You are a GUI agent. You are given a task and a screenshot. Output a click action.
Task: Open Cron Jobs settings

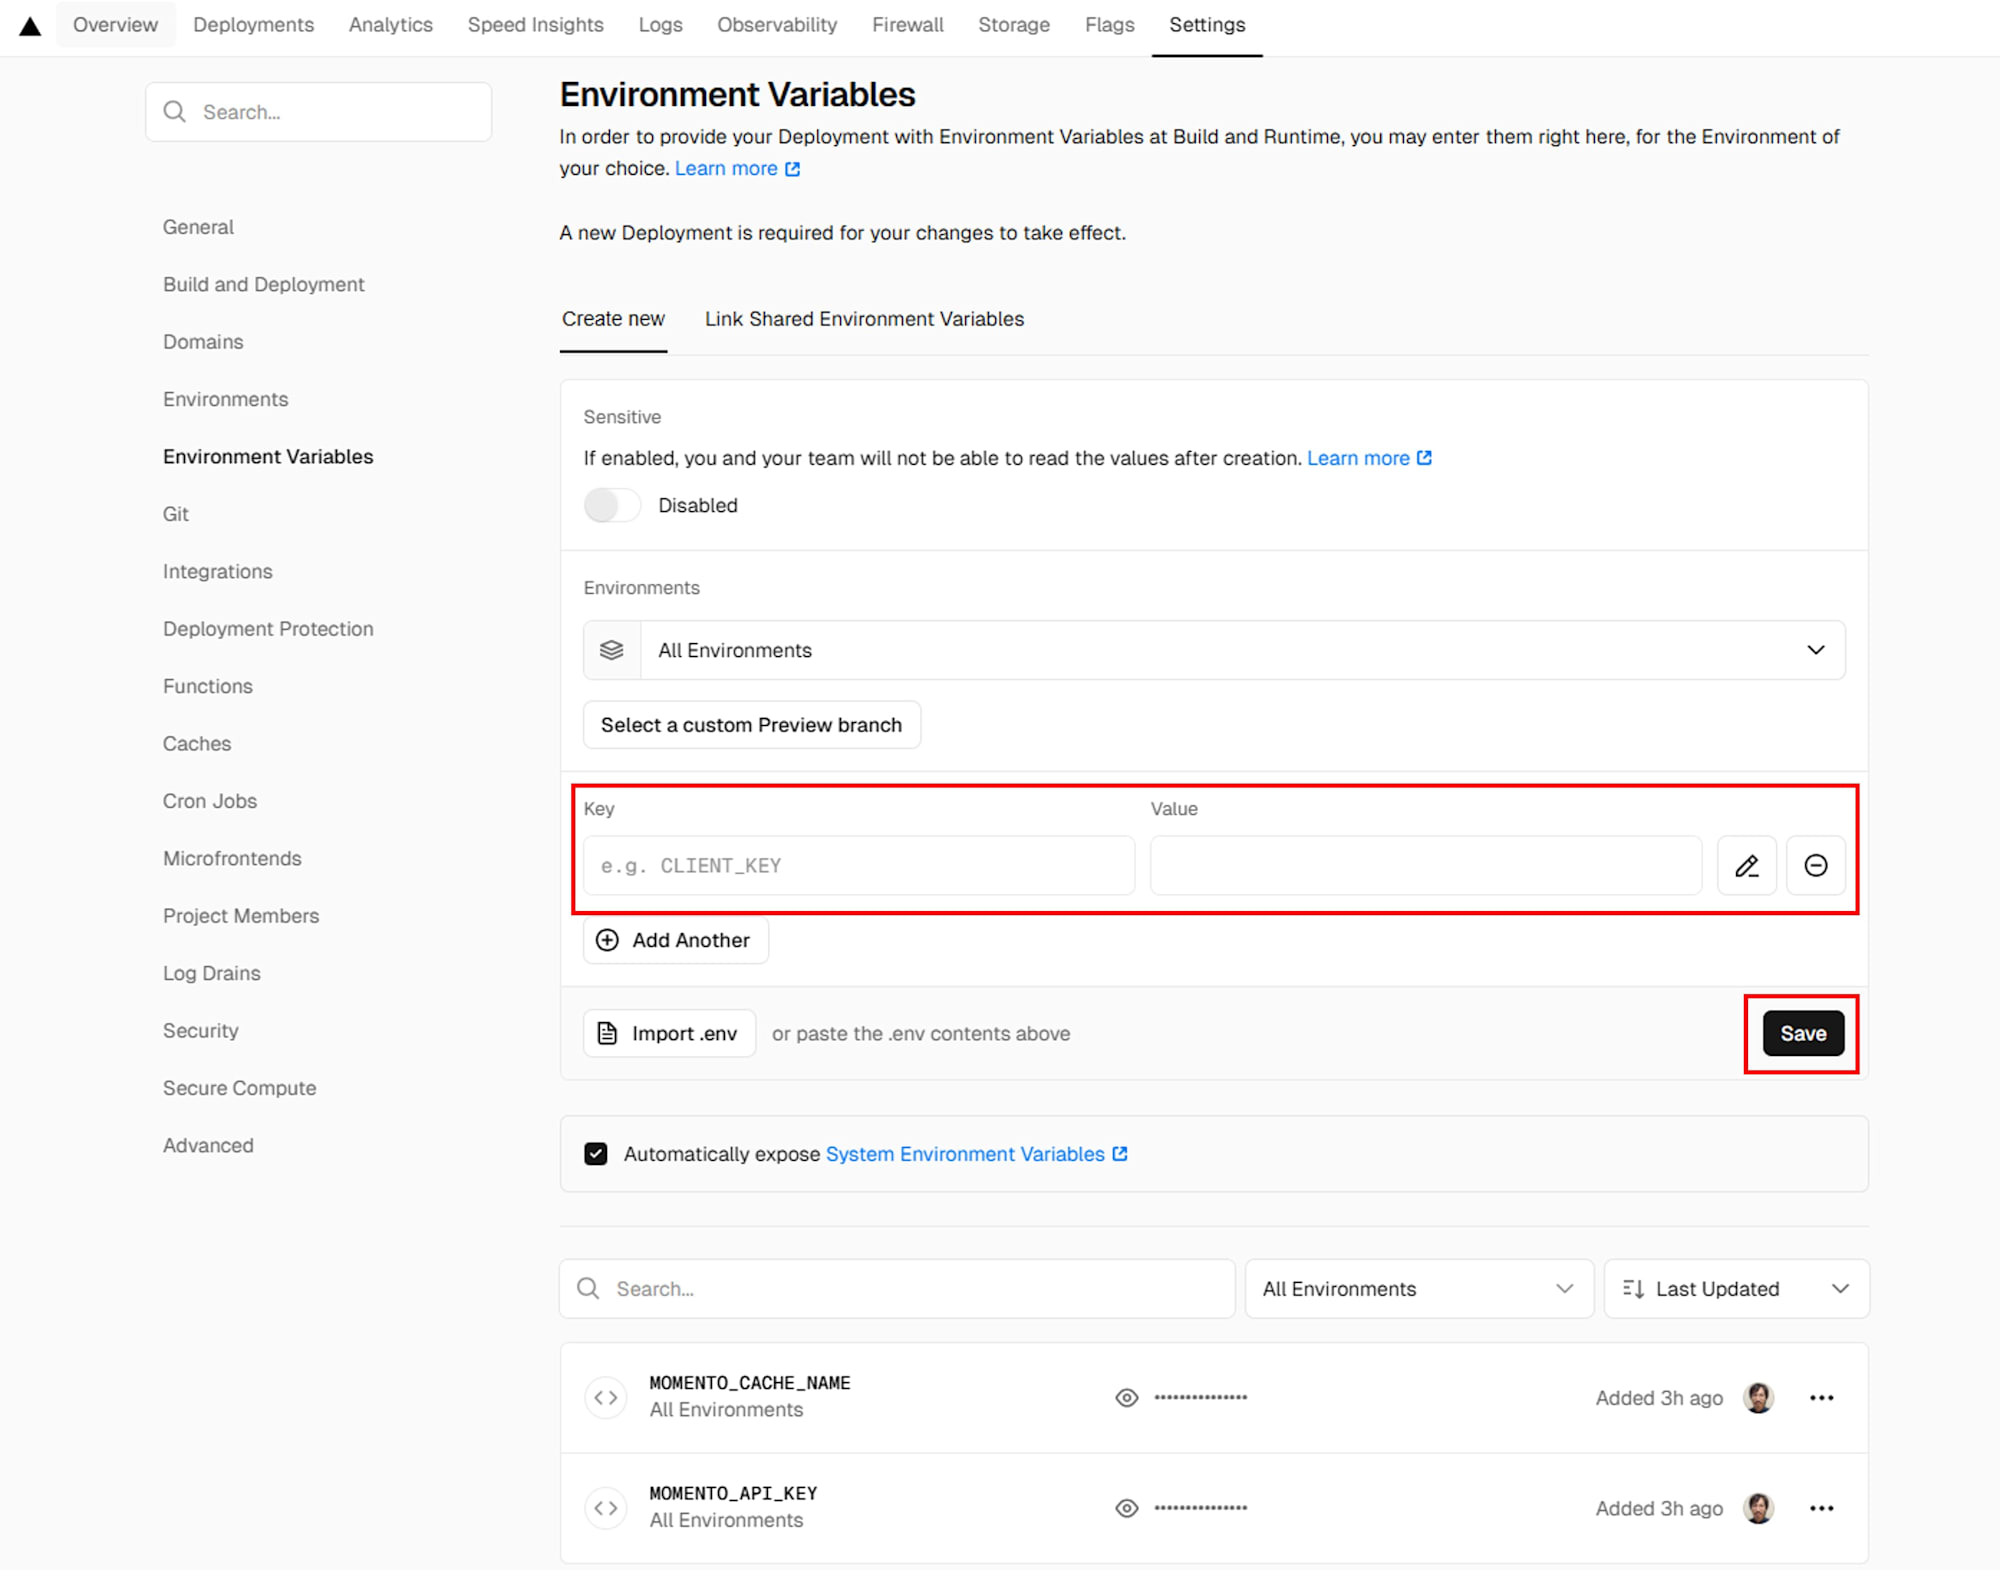(210, 801)
